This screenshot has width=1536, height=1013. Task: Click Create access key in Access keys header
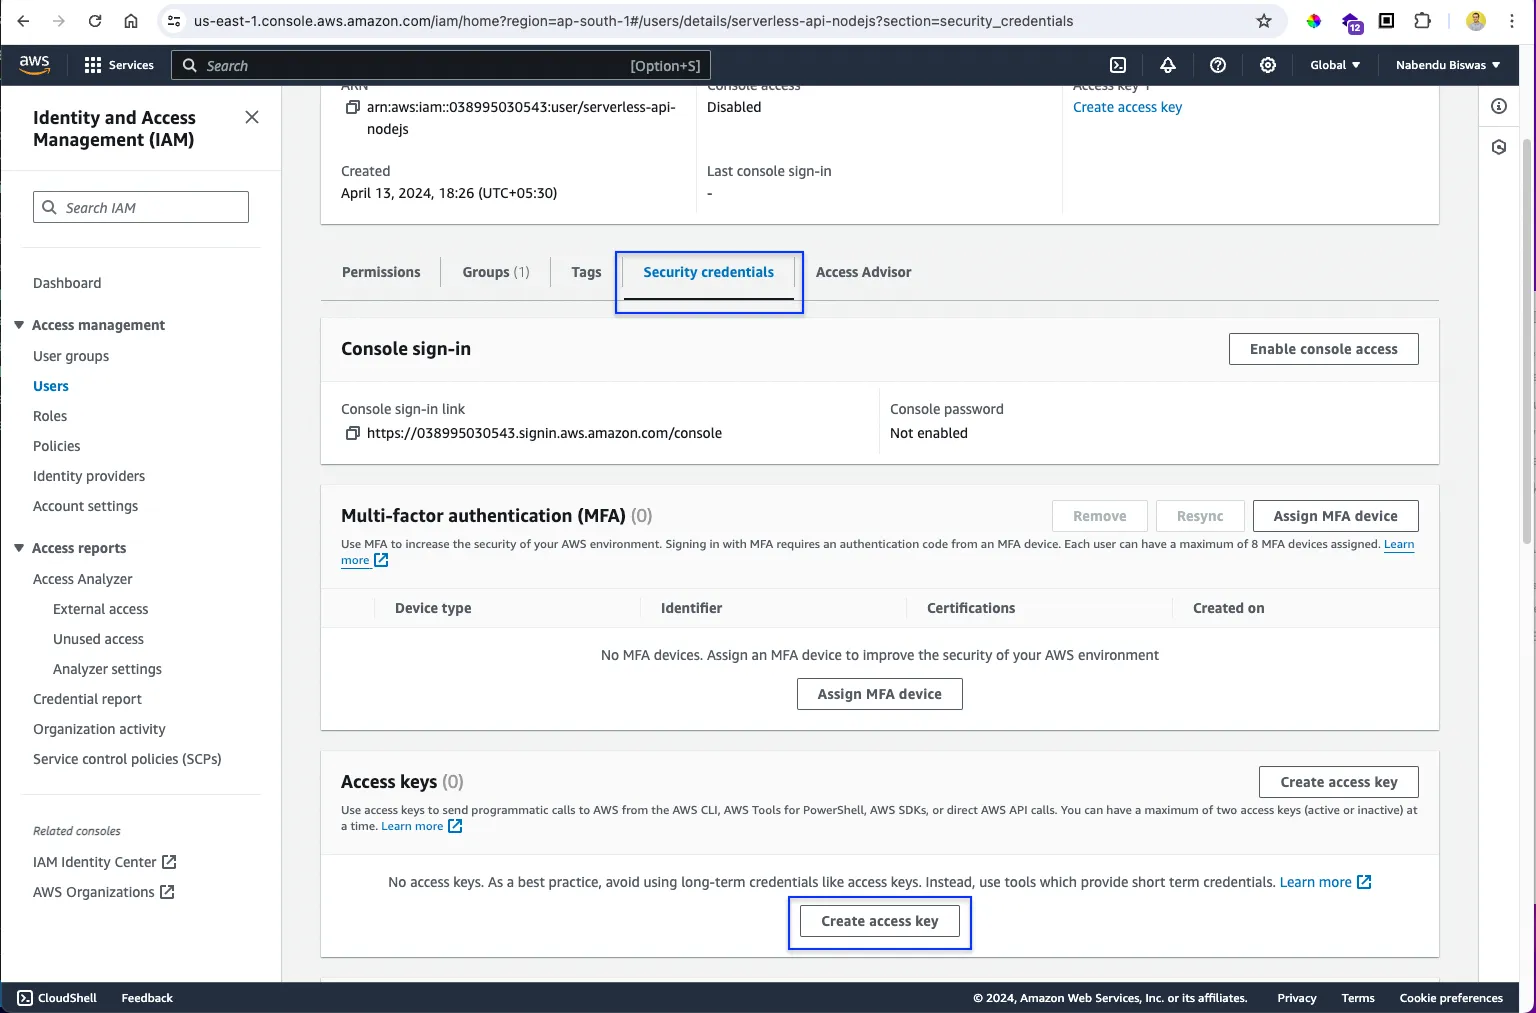pos(1338,782)
